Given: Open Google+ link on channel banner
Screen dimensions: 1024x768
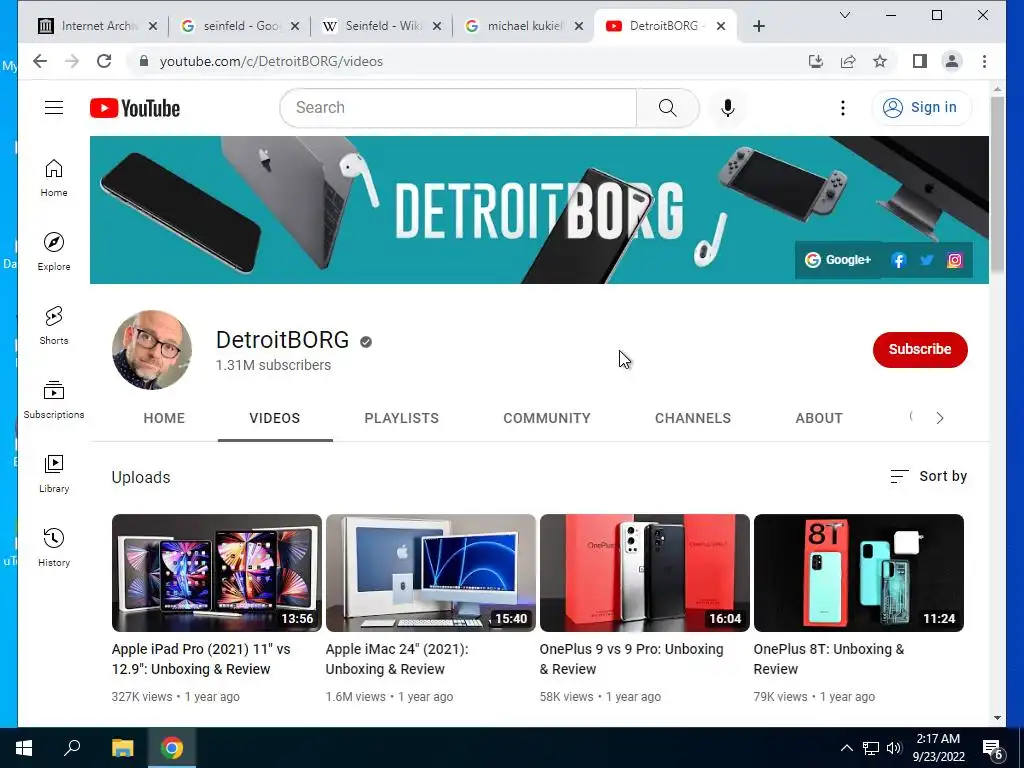Looking at the screenshot, I should pyautogui.click(x=838, y=260).
